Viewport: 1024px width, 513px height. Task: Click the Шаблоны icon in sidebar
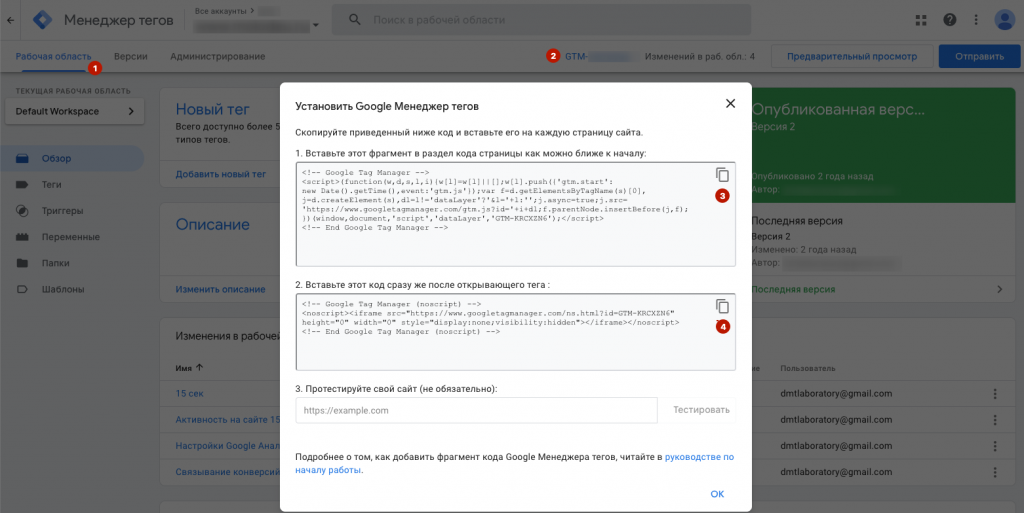22,289
